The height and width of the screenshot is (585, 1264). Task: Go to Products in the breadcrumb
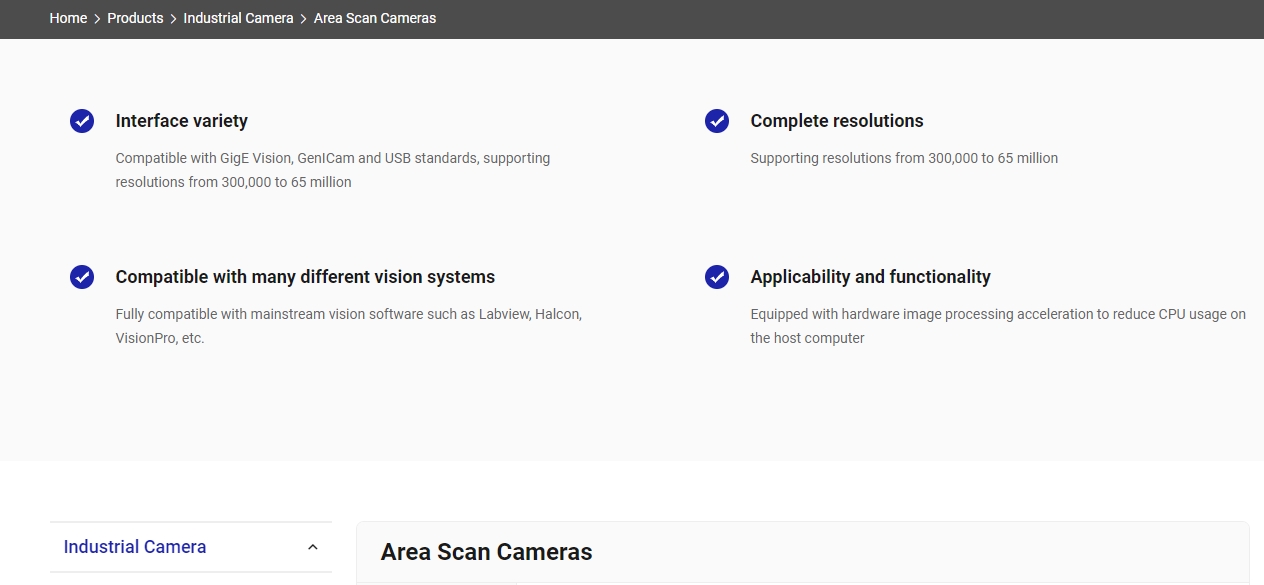(135, 18)
